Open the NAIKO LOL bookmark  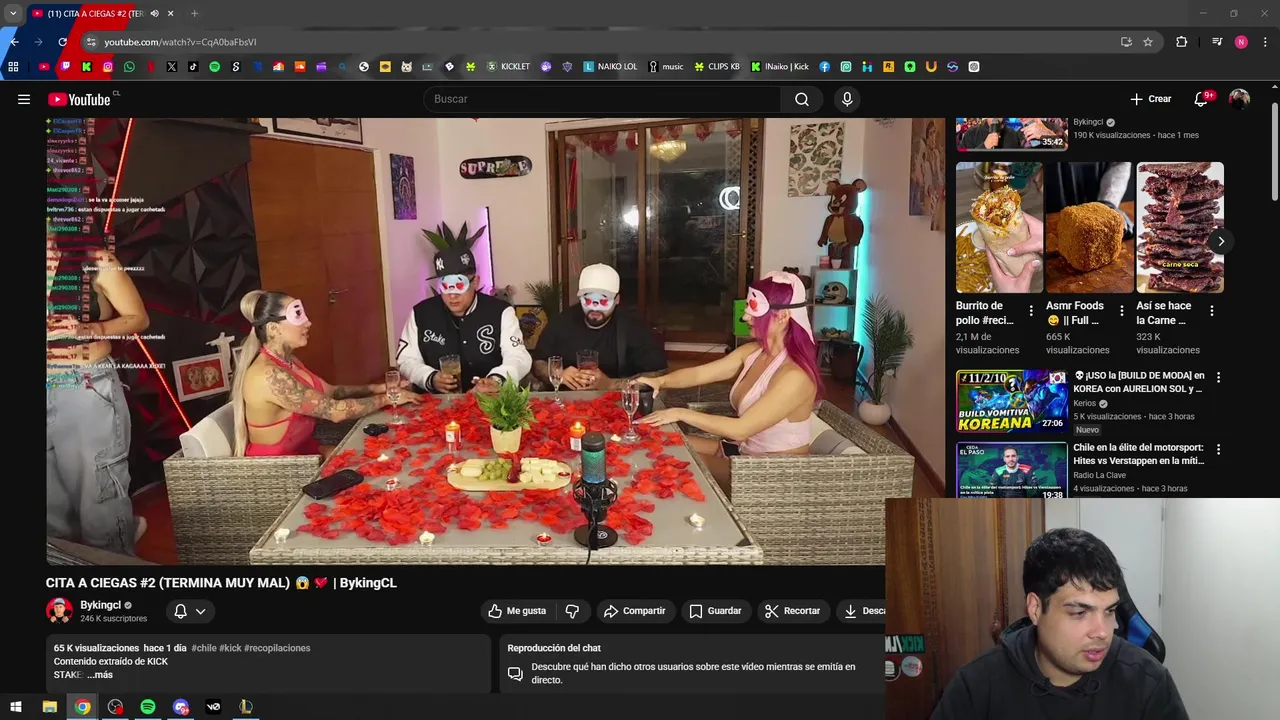610,67
